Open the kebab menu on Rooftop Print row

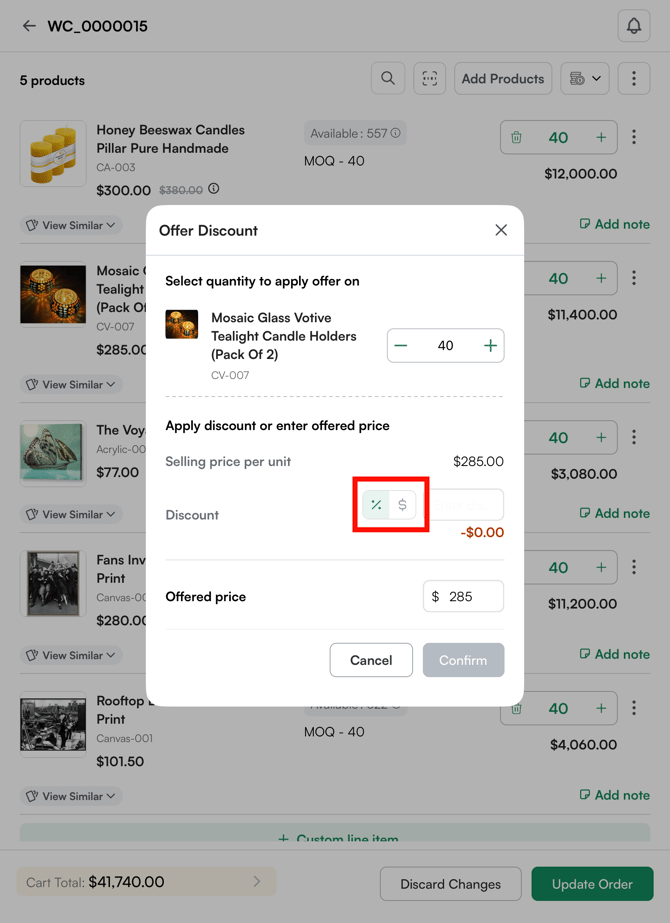(x=634, y=708)
